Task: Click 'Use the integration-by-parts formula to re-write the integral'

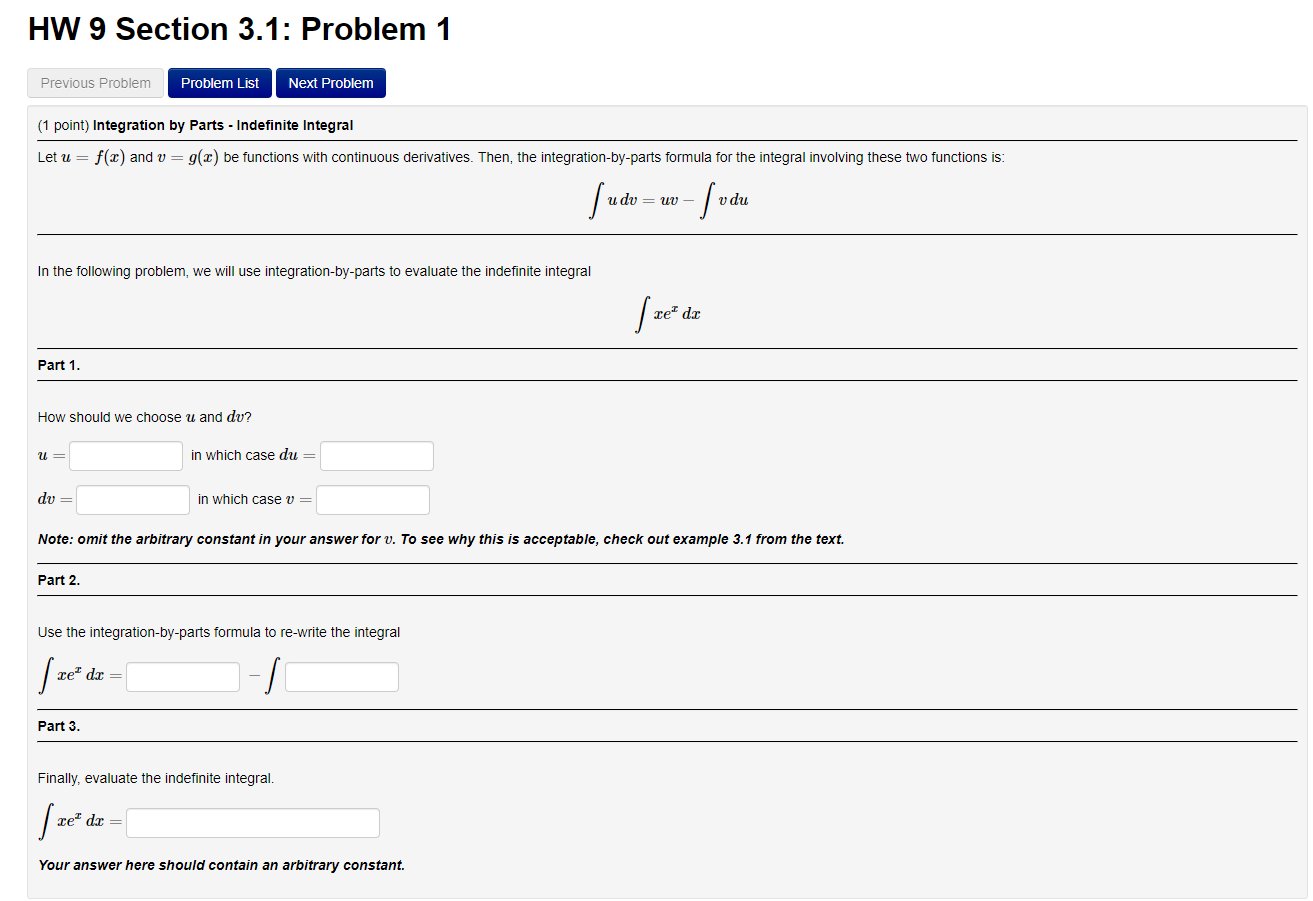Action: point(219,632)
